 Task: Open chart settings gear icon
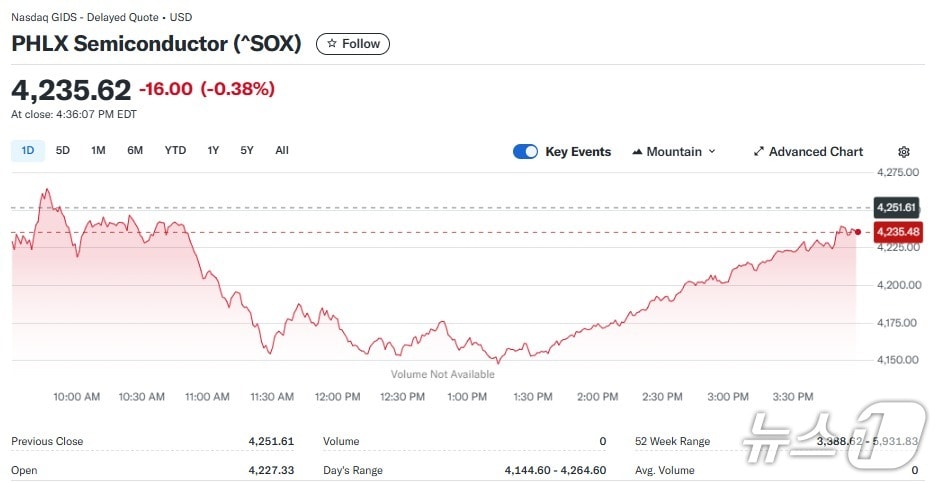tap(904, 152)
